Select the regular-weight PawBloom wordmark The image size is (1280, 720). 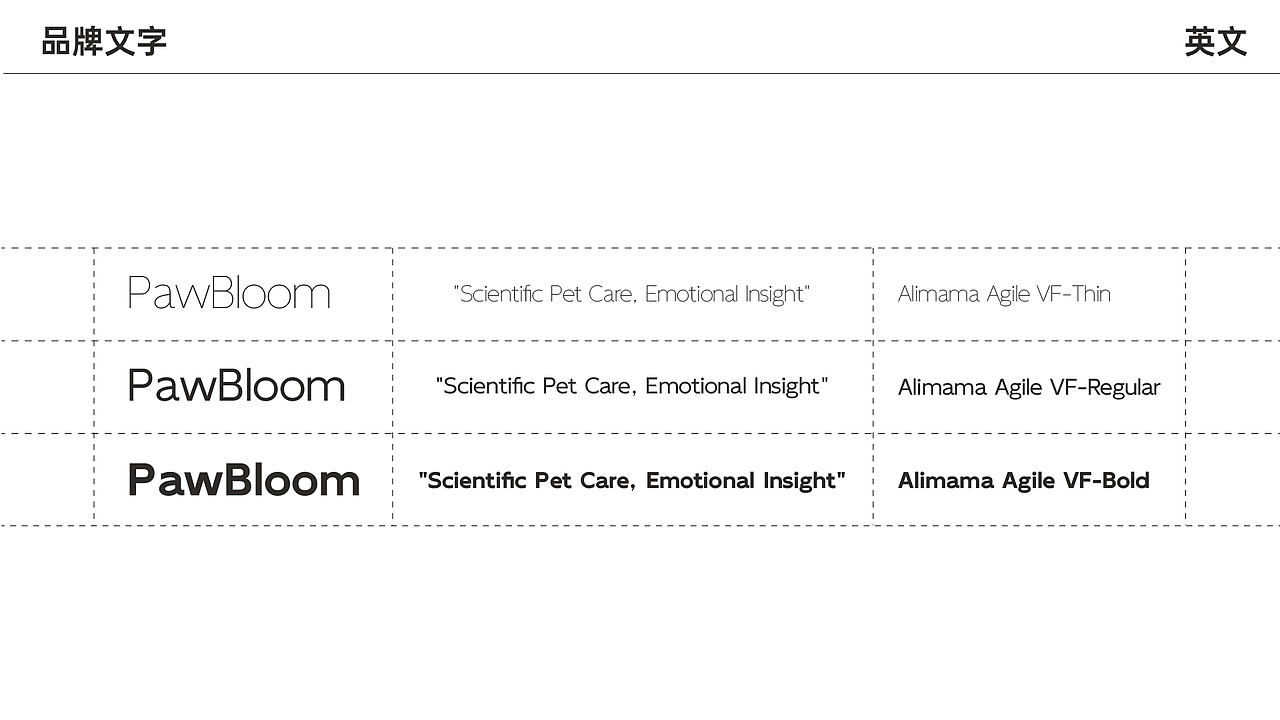tap(236, 386)
